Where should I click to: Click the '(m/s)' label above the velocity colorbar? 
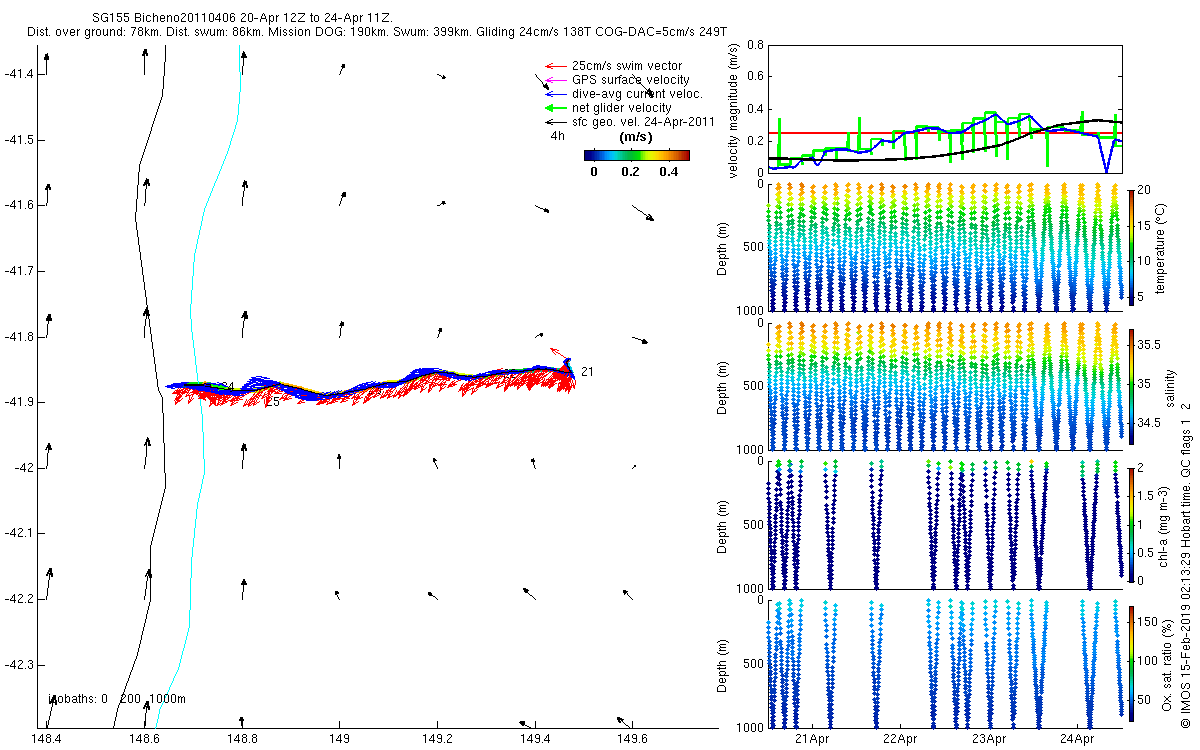point(636,137)
